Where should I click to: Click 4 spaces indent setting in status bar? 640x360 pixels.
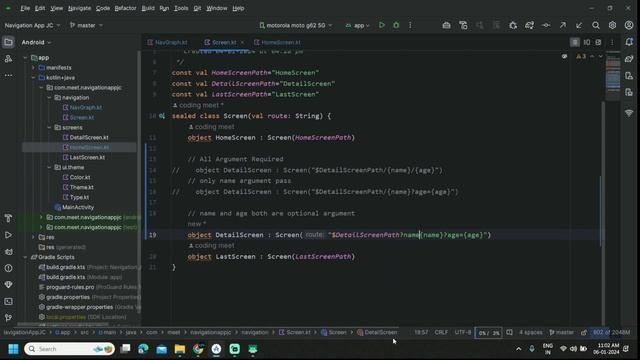[x=531, y=333]
